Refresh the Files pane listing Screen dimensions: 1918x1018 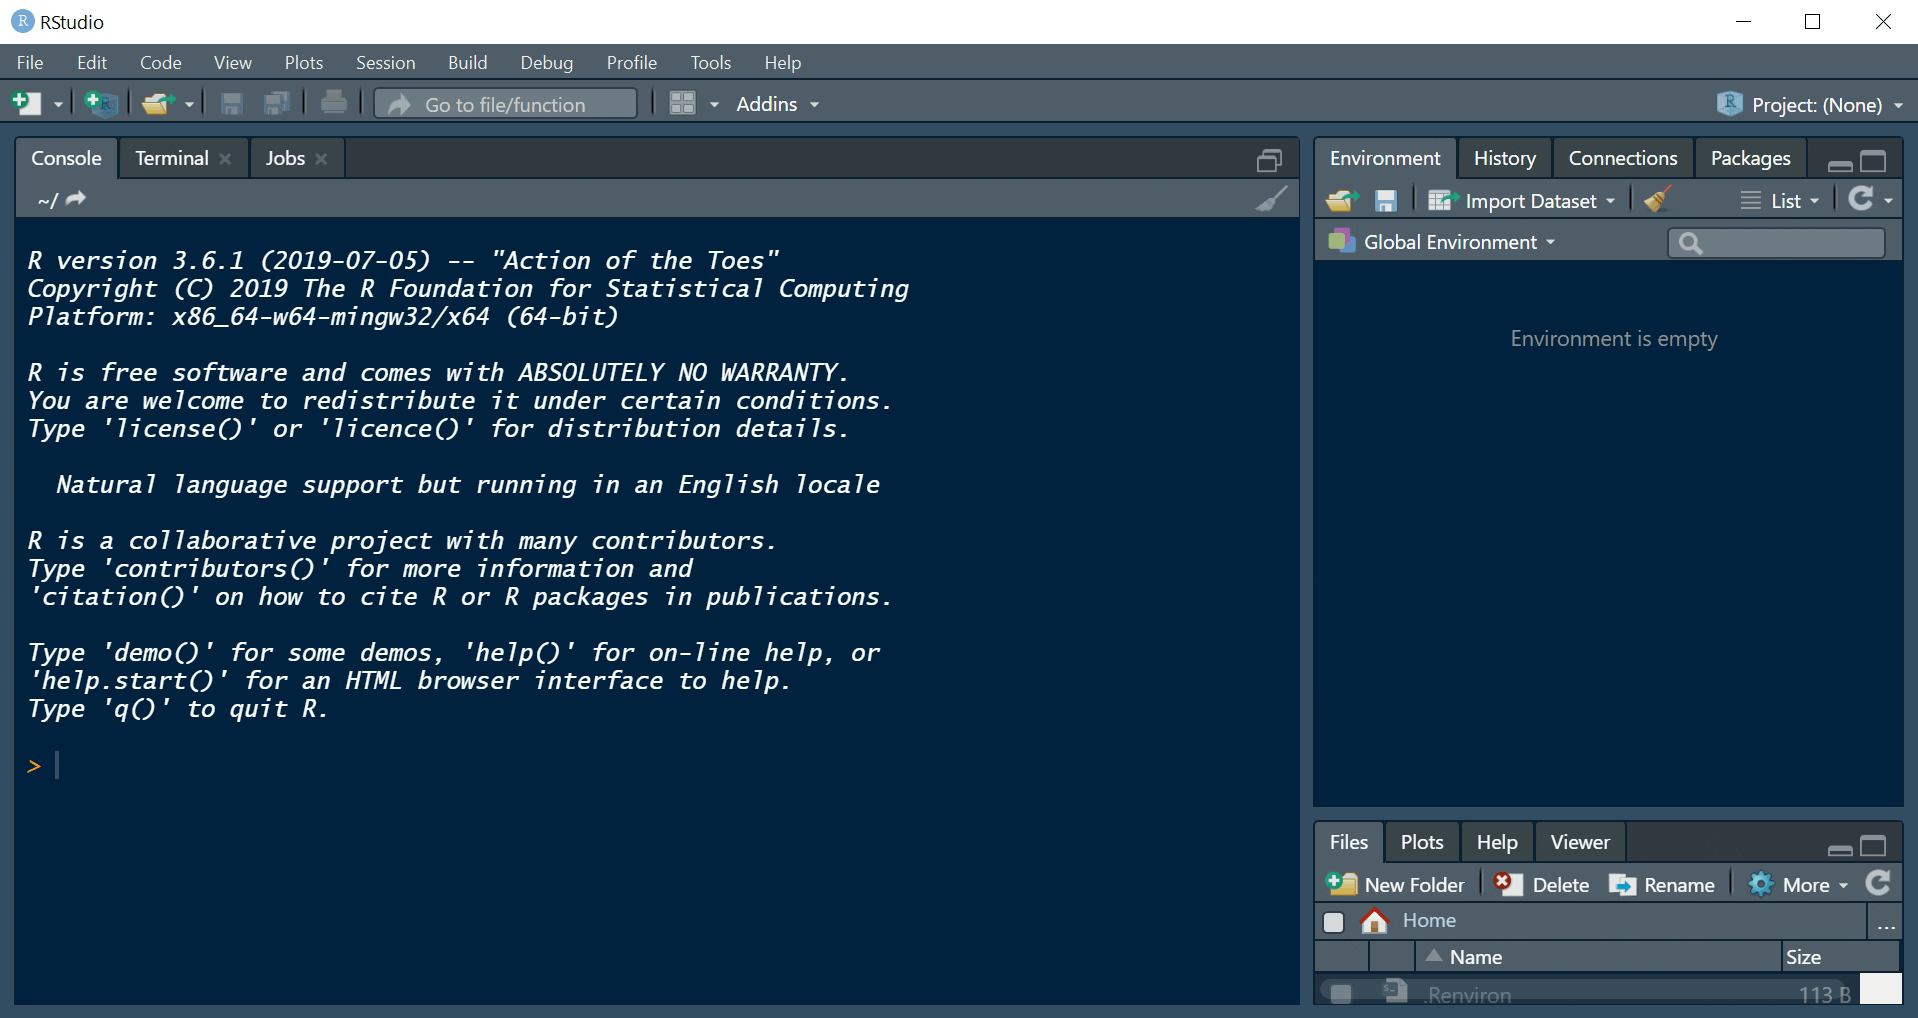[x=1878, y=883]
